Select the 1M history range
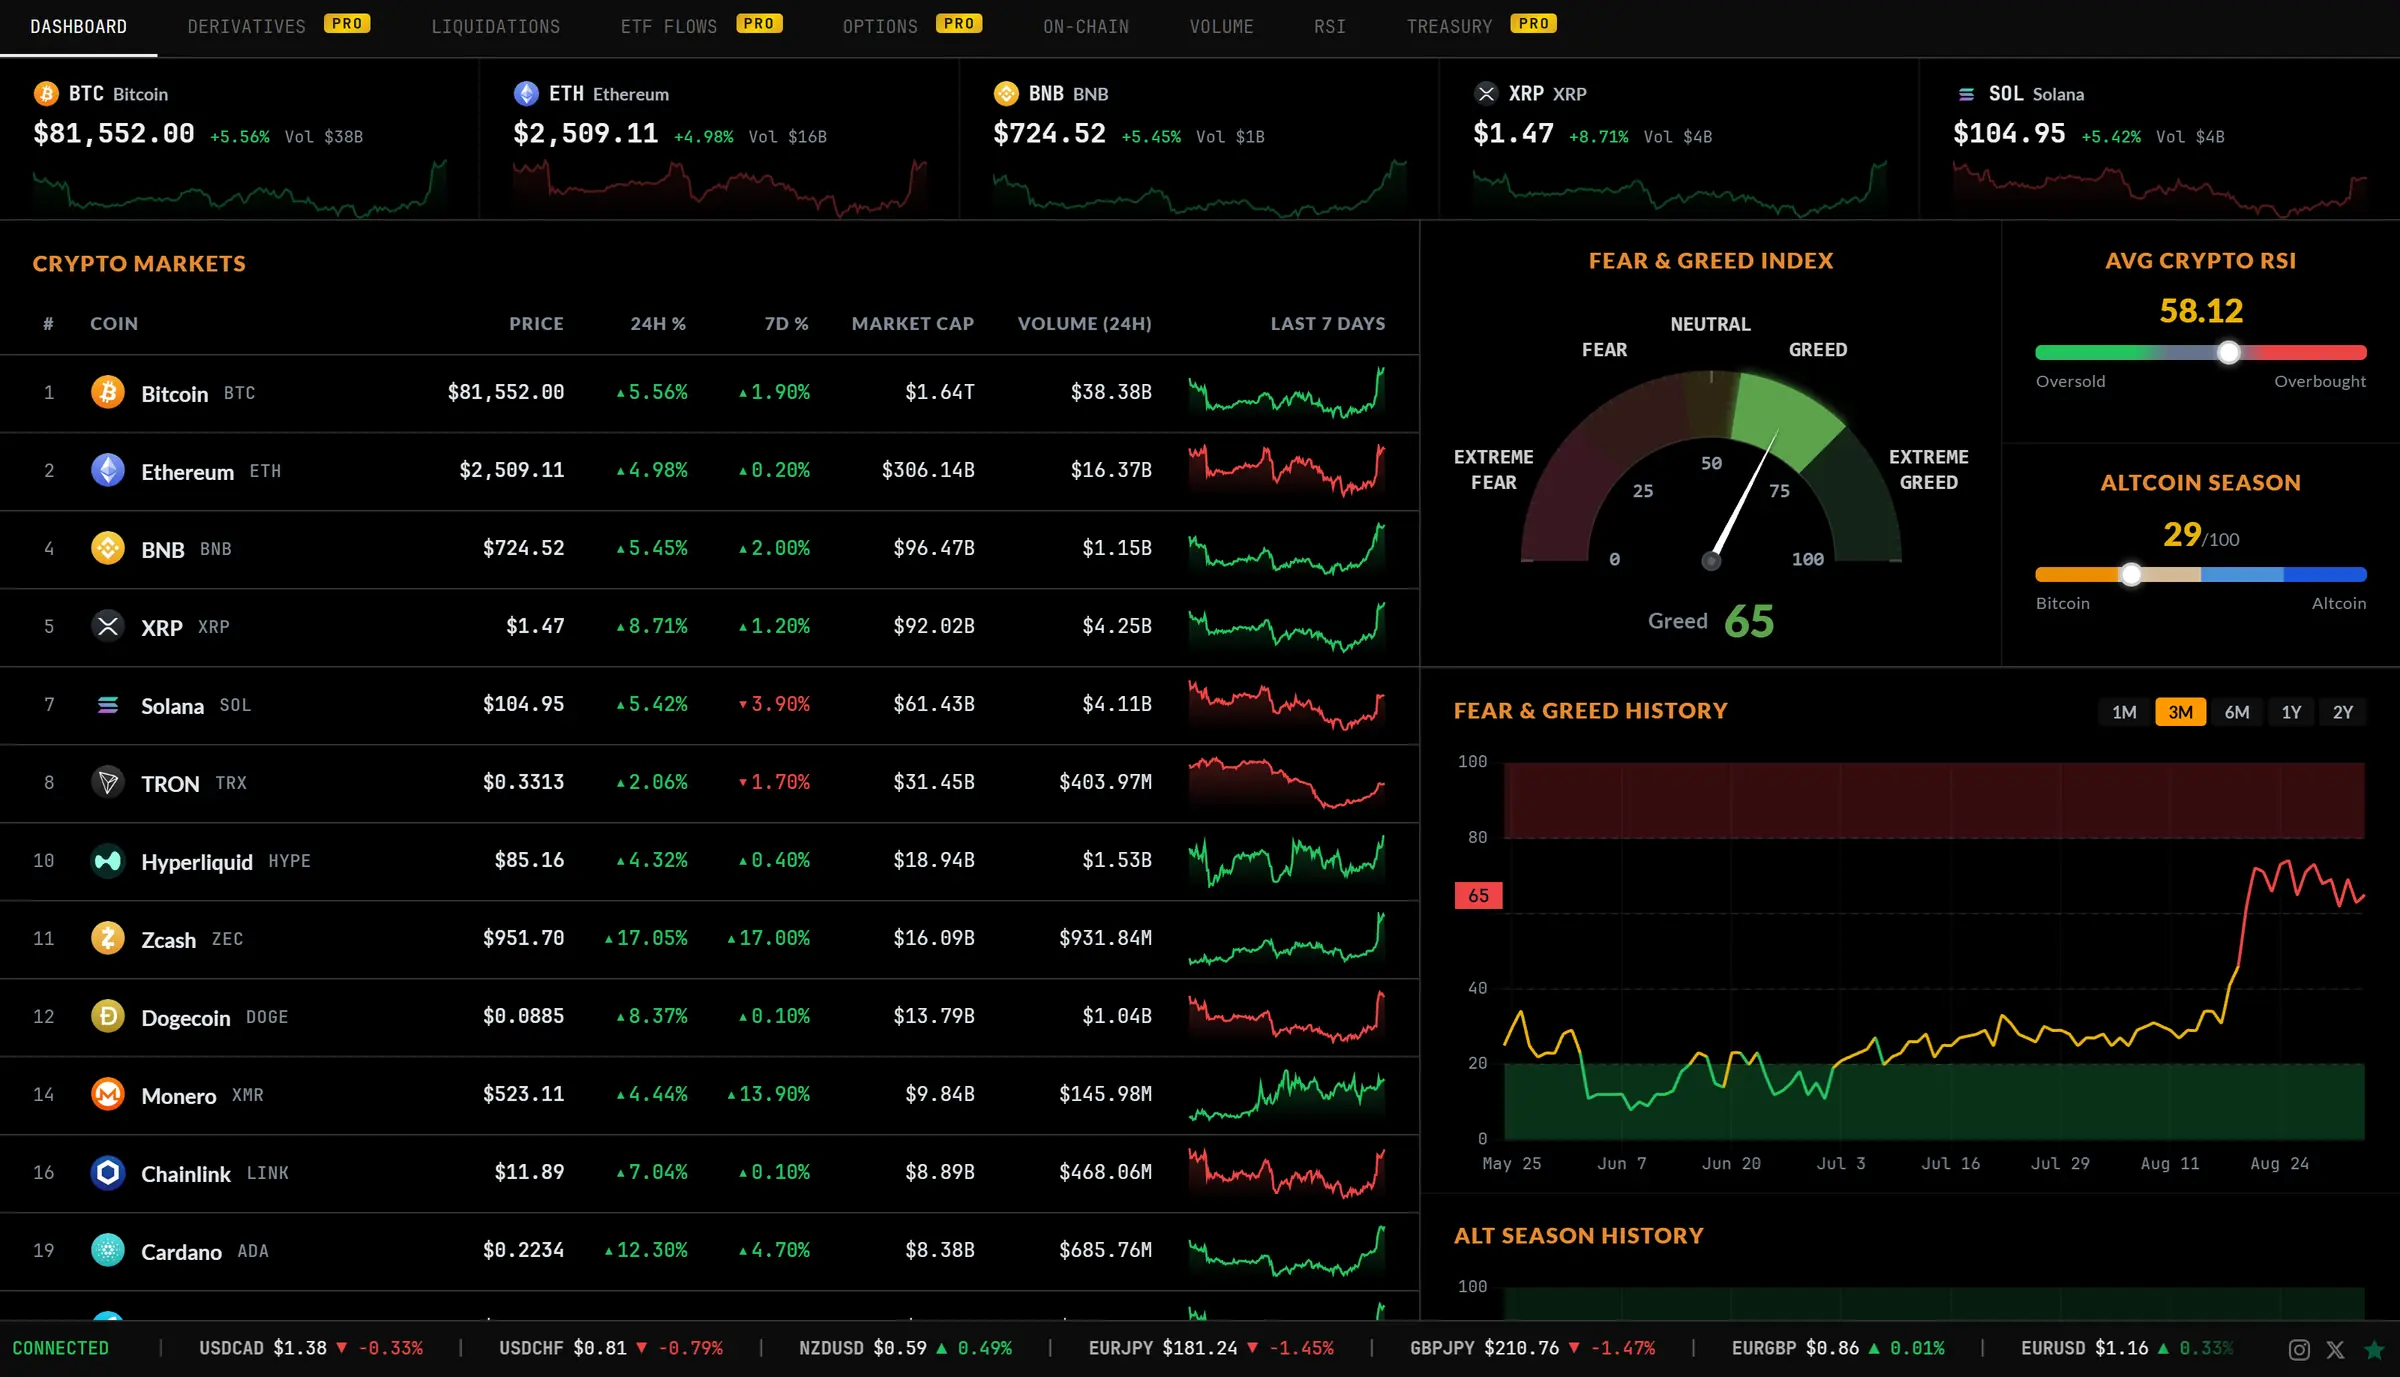The height and width of the screenshot is (1377, 2400). (2124, 712)
